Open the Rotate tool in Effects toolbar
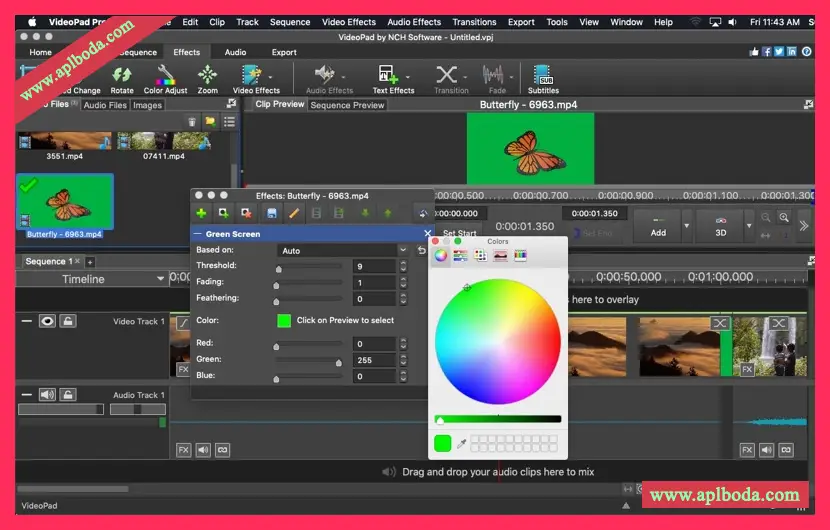The width and height of the screenshot is (830, 530). pos(122,79)
